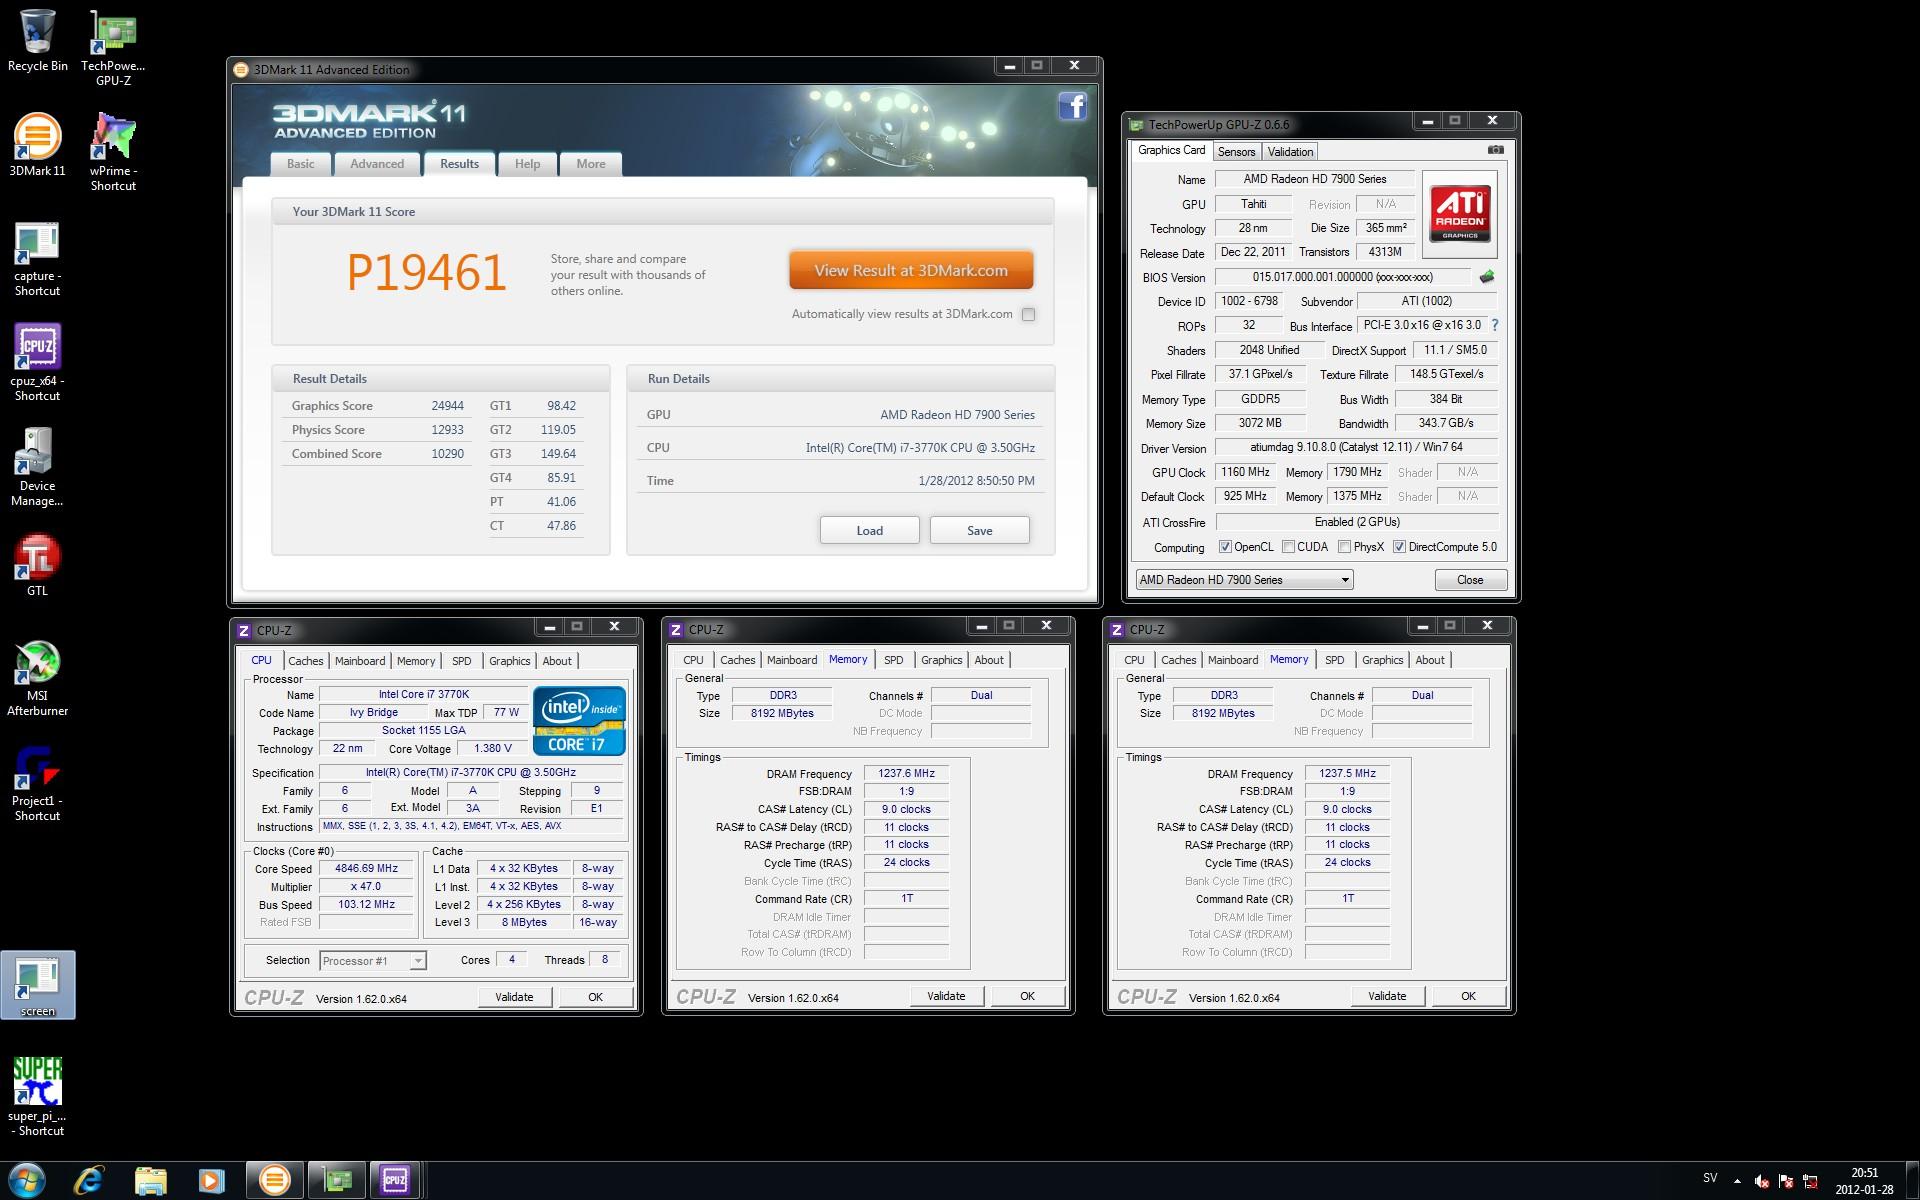This screenshot has width=1920, height=1200.
Task: Select the screen shortcut icon
Action: [38, 986]
